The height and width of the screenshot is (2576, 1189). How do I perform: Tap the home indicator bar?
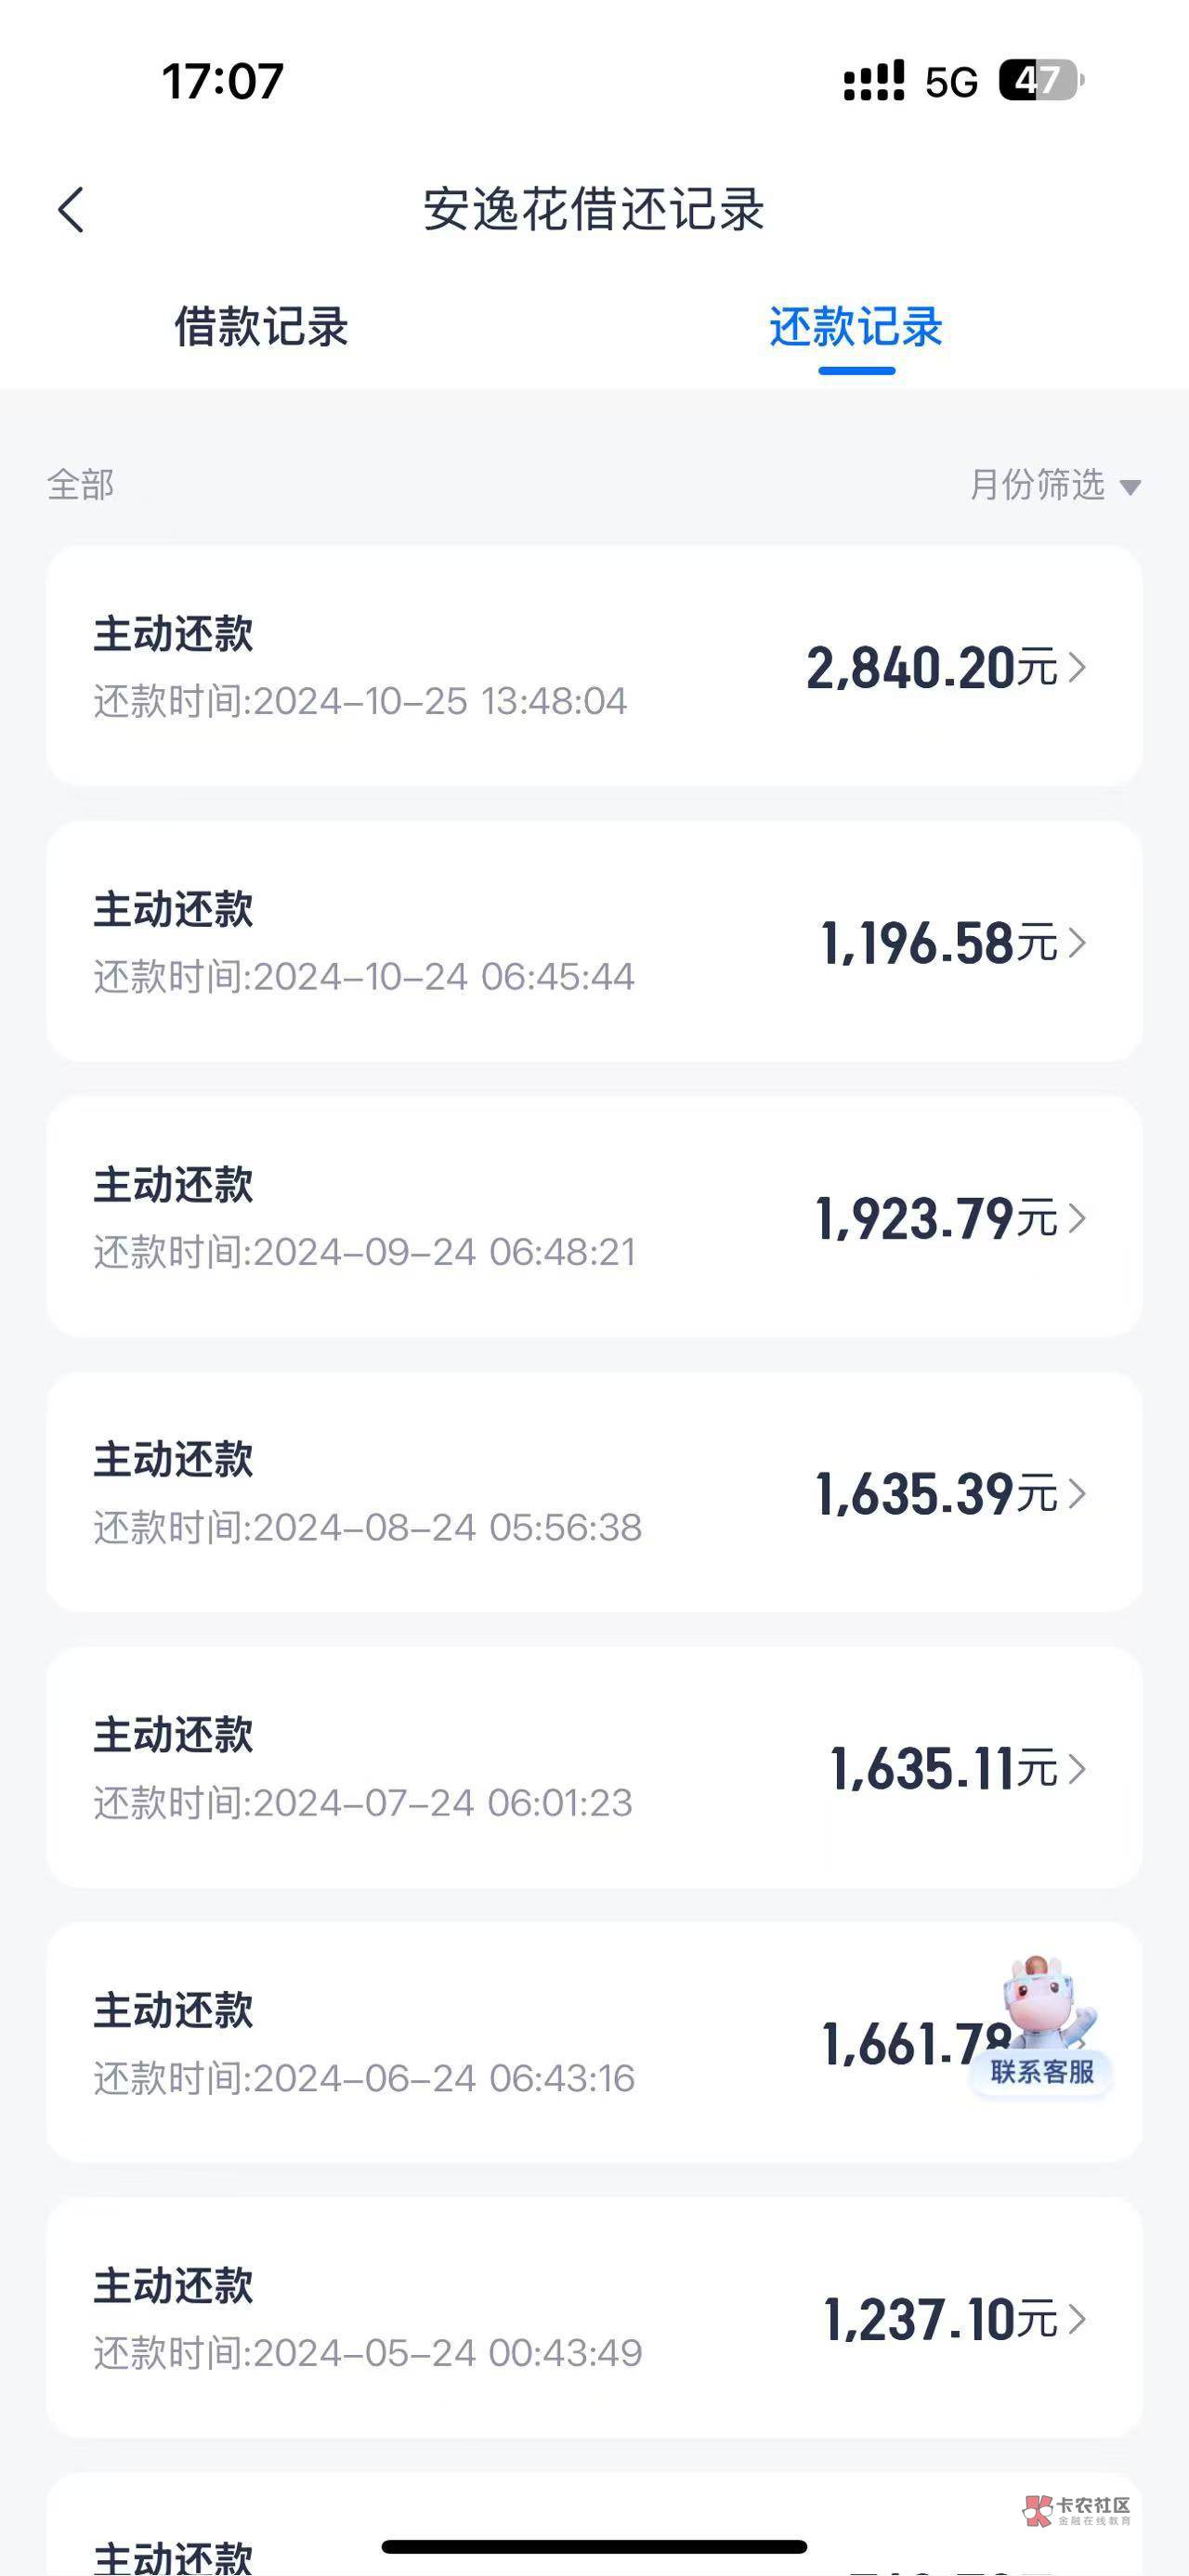pos(594,2546)
